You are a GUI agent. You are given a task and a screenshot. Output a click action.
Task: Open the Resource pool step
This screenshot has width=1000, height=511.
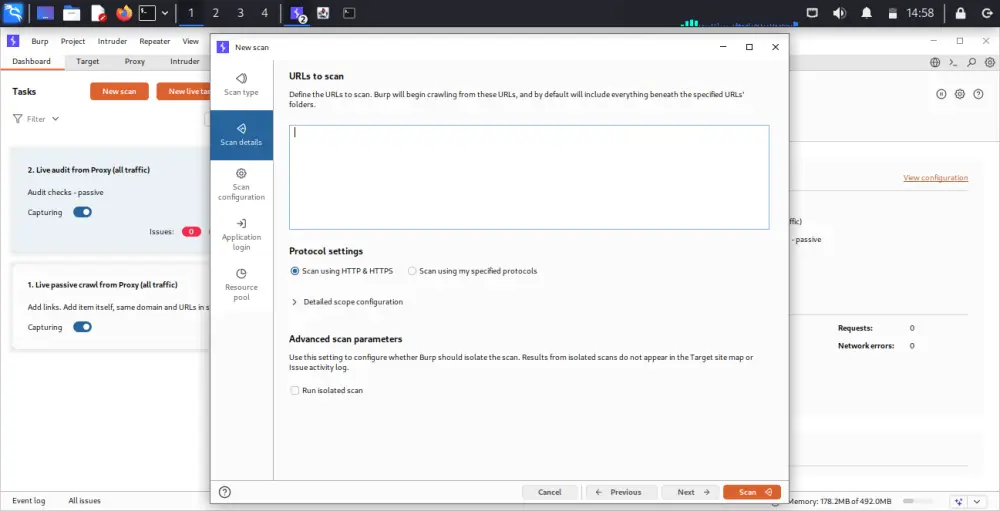[241, 285]
